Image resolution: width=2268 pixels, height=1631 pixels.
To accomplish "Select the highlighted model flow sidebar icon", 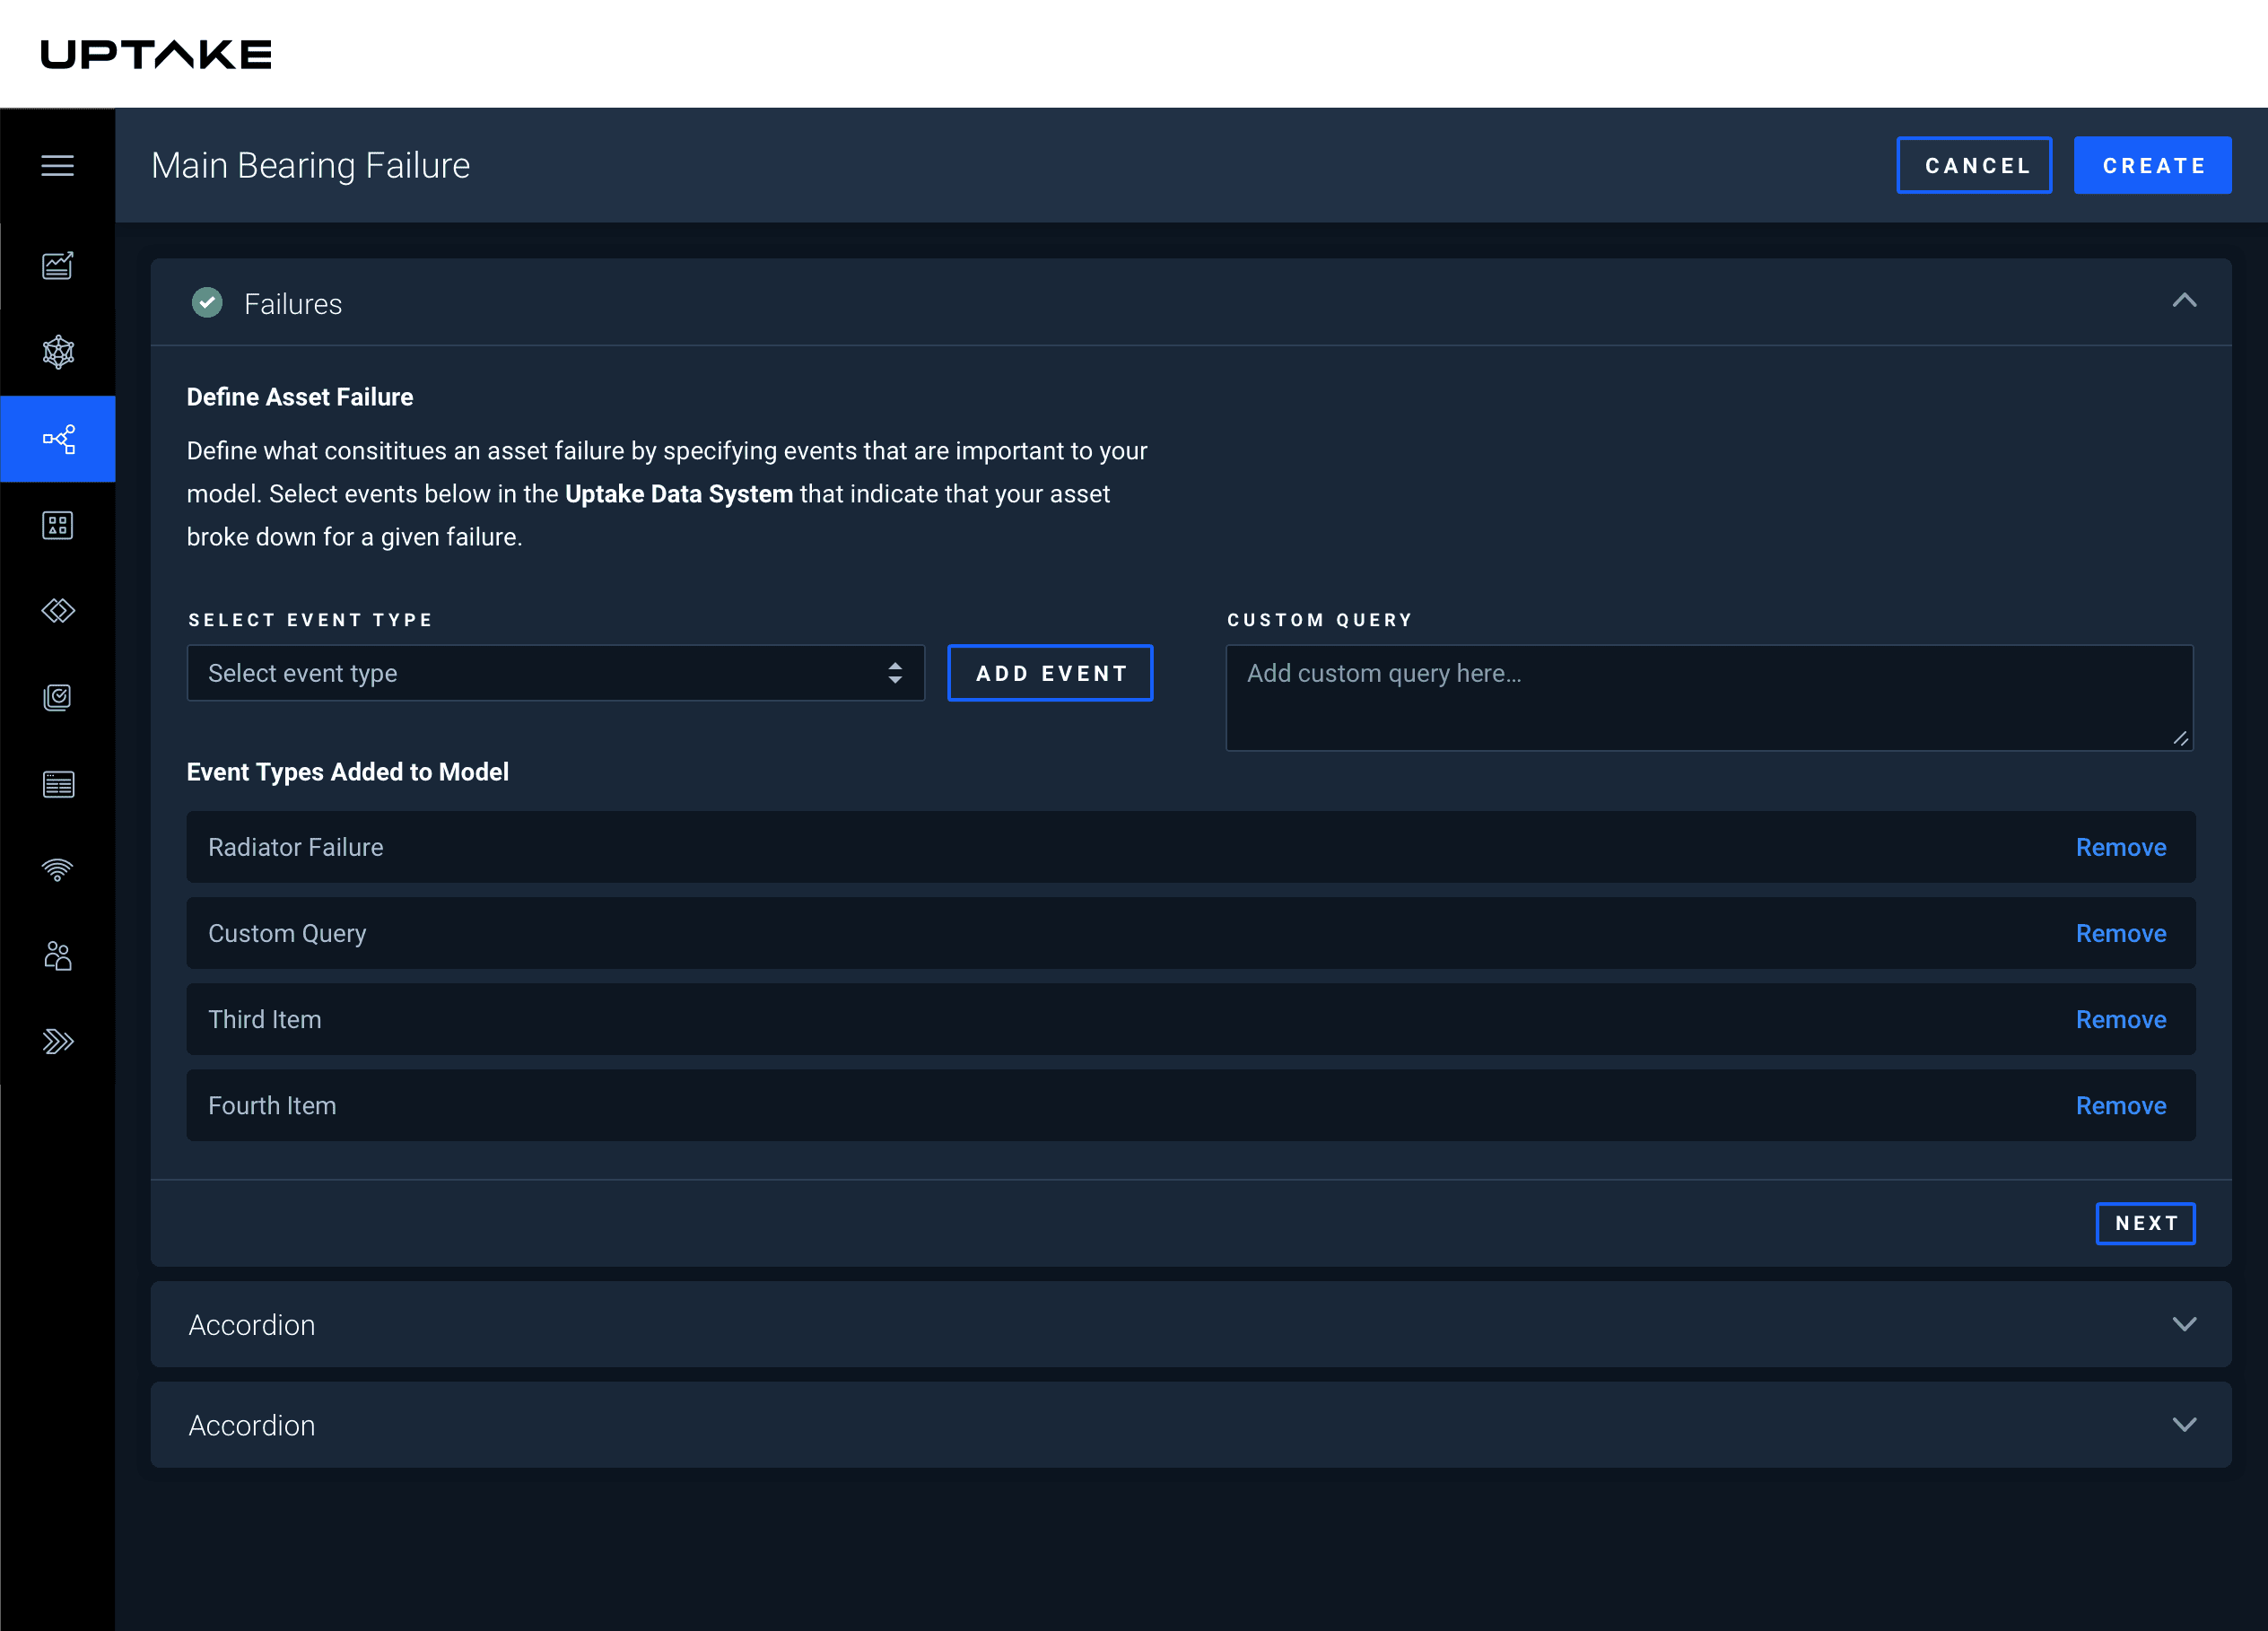I will (x=57, y=439).
